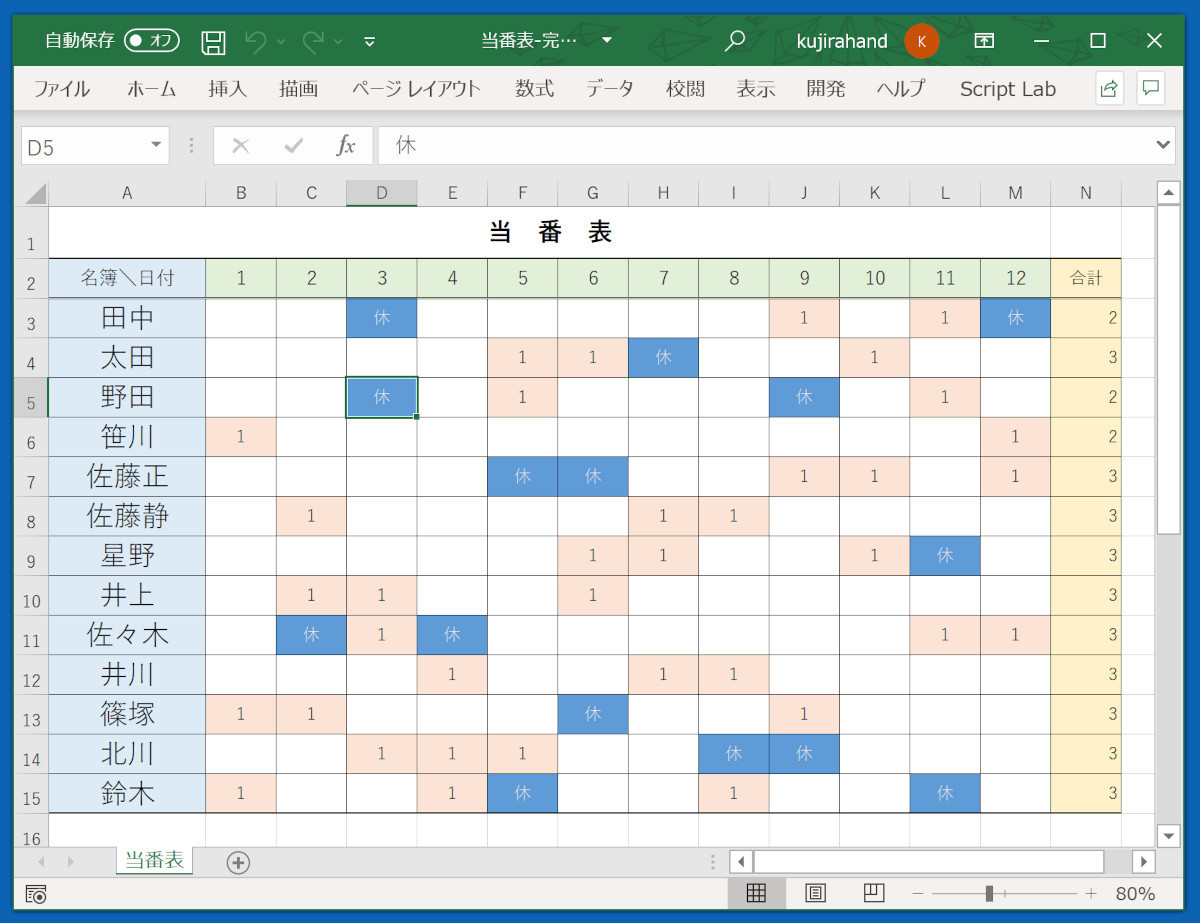The image size is (1200, 923).
Task: Open the 挿入 ribbon tab
Action: pyautogui.click(x=227, y=88)
